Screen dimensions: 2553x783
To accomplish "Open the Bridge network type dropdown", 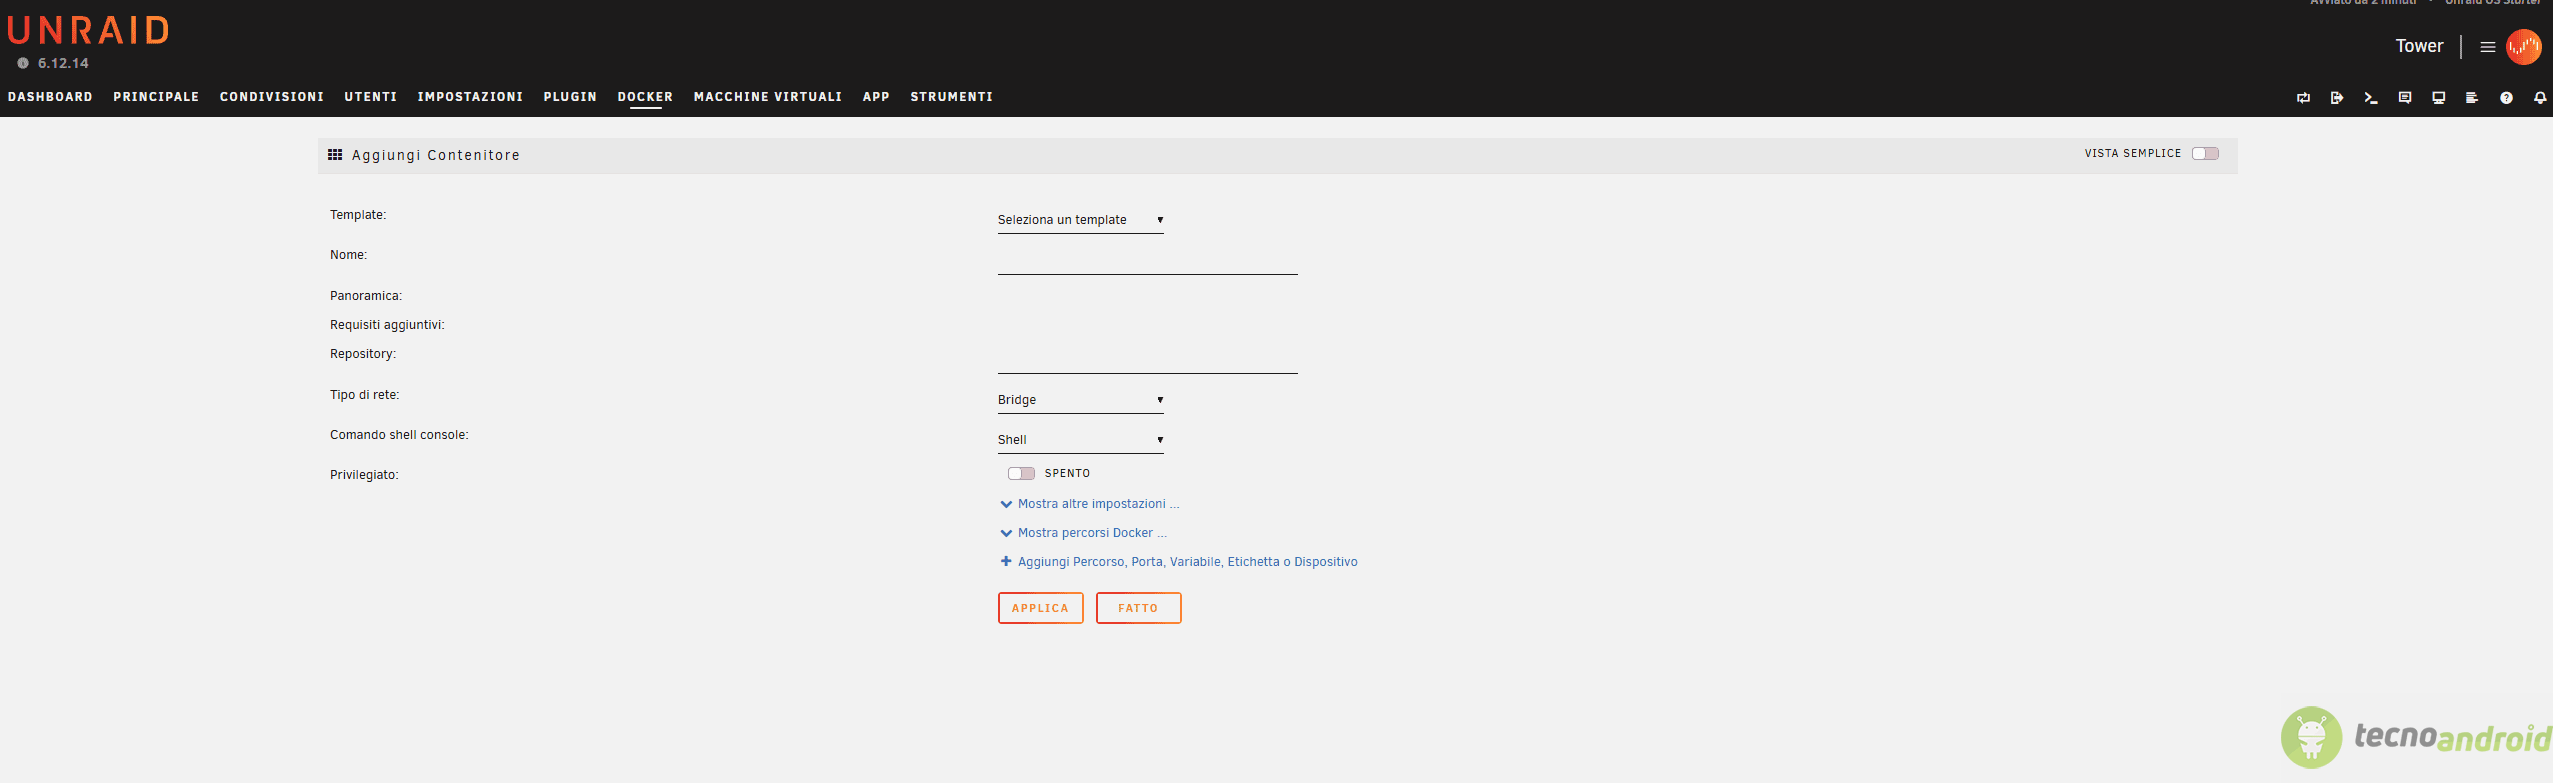I will coord(1080,400).
